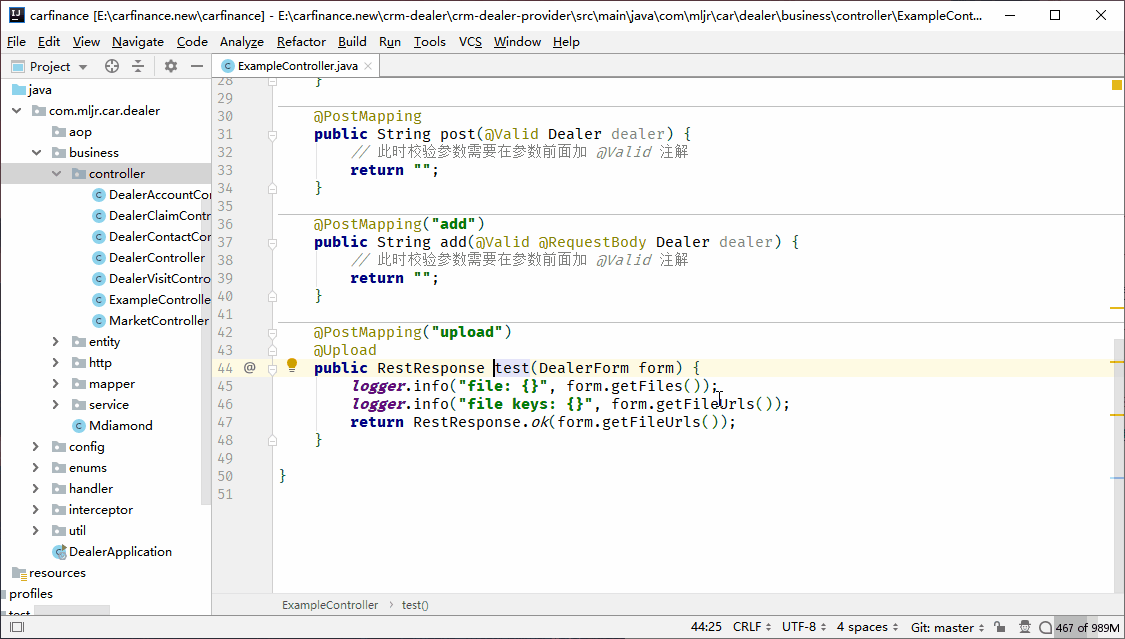Toggle the read-only lock icon
Image resolution: width=1125 pixels, height=639 pixels.
tap(1000, 627)
